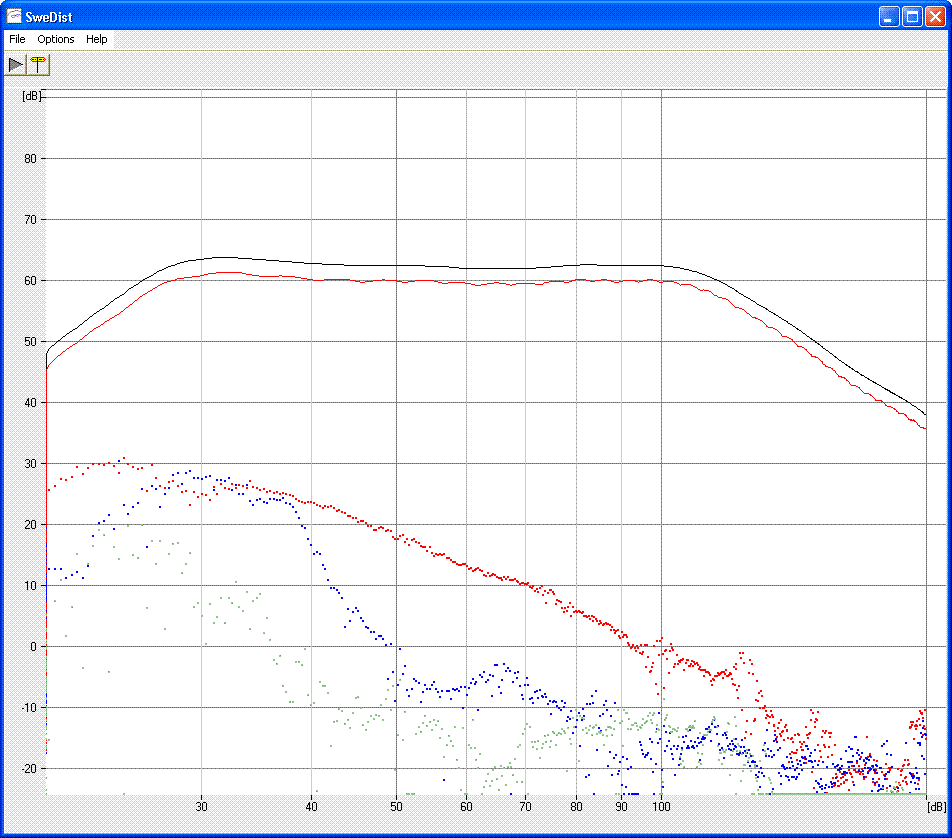This screenshot has height=838, width=952.
Task: Click the 40 dB label on Y axis
Action: pyautogui.click(x=30, y=403)
